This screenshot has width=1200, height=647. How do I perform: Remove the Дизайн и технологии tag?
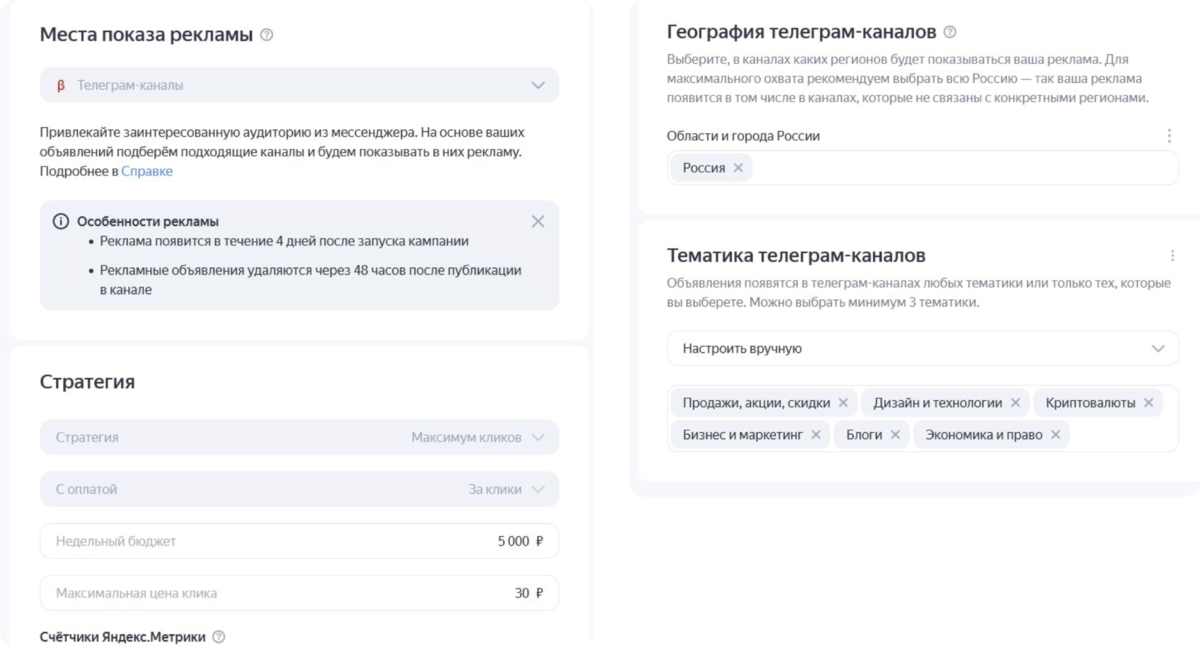pyautogui.click(x=1015, y=403)
